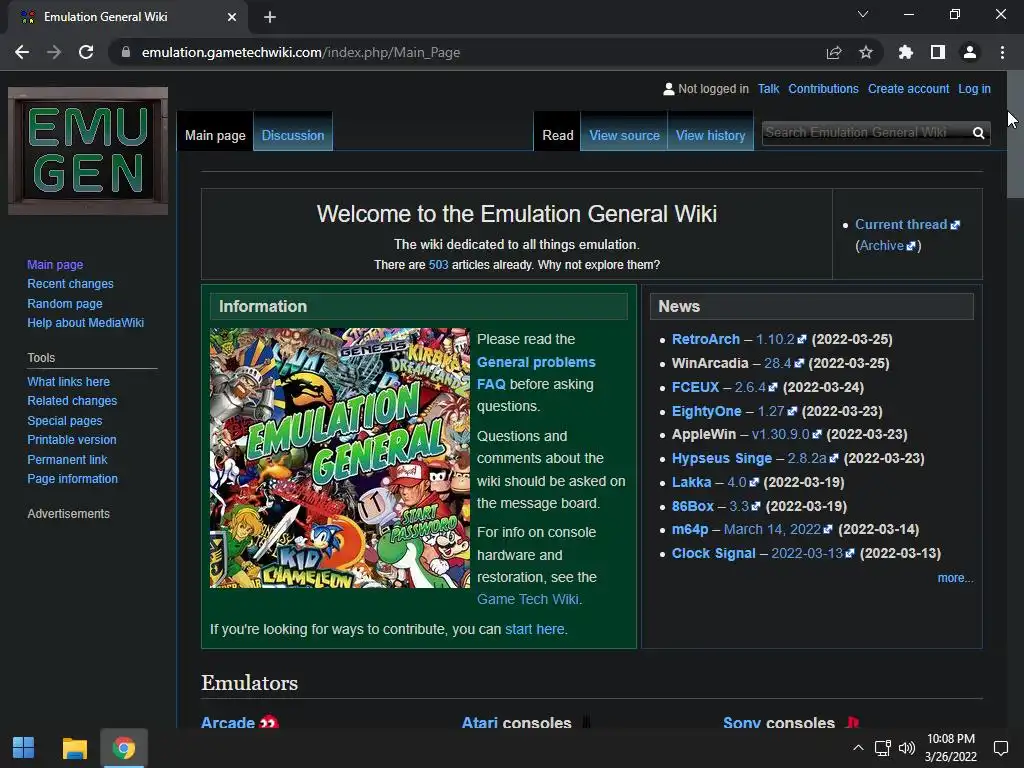Open Page information link
The image size is (1024, 768).
coord(72,479)
